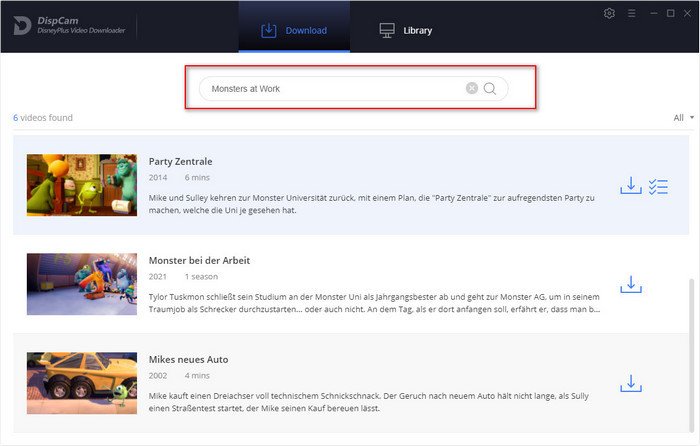Open the Monster bei der Arbeit title
Screen dimensions: 700x446
click(x=199, y=261)
